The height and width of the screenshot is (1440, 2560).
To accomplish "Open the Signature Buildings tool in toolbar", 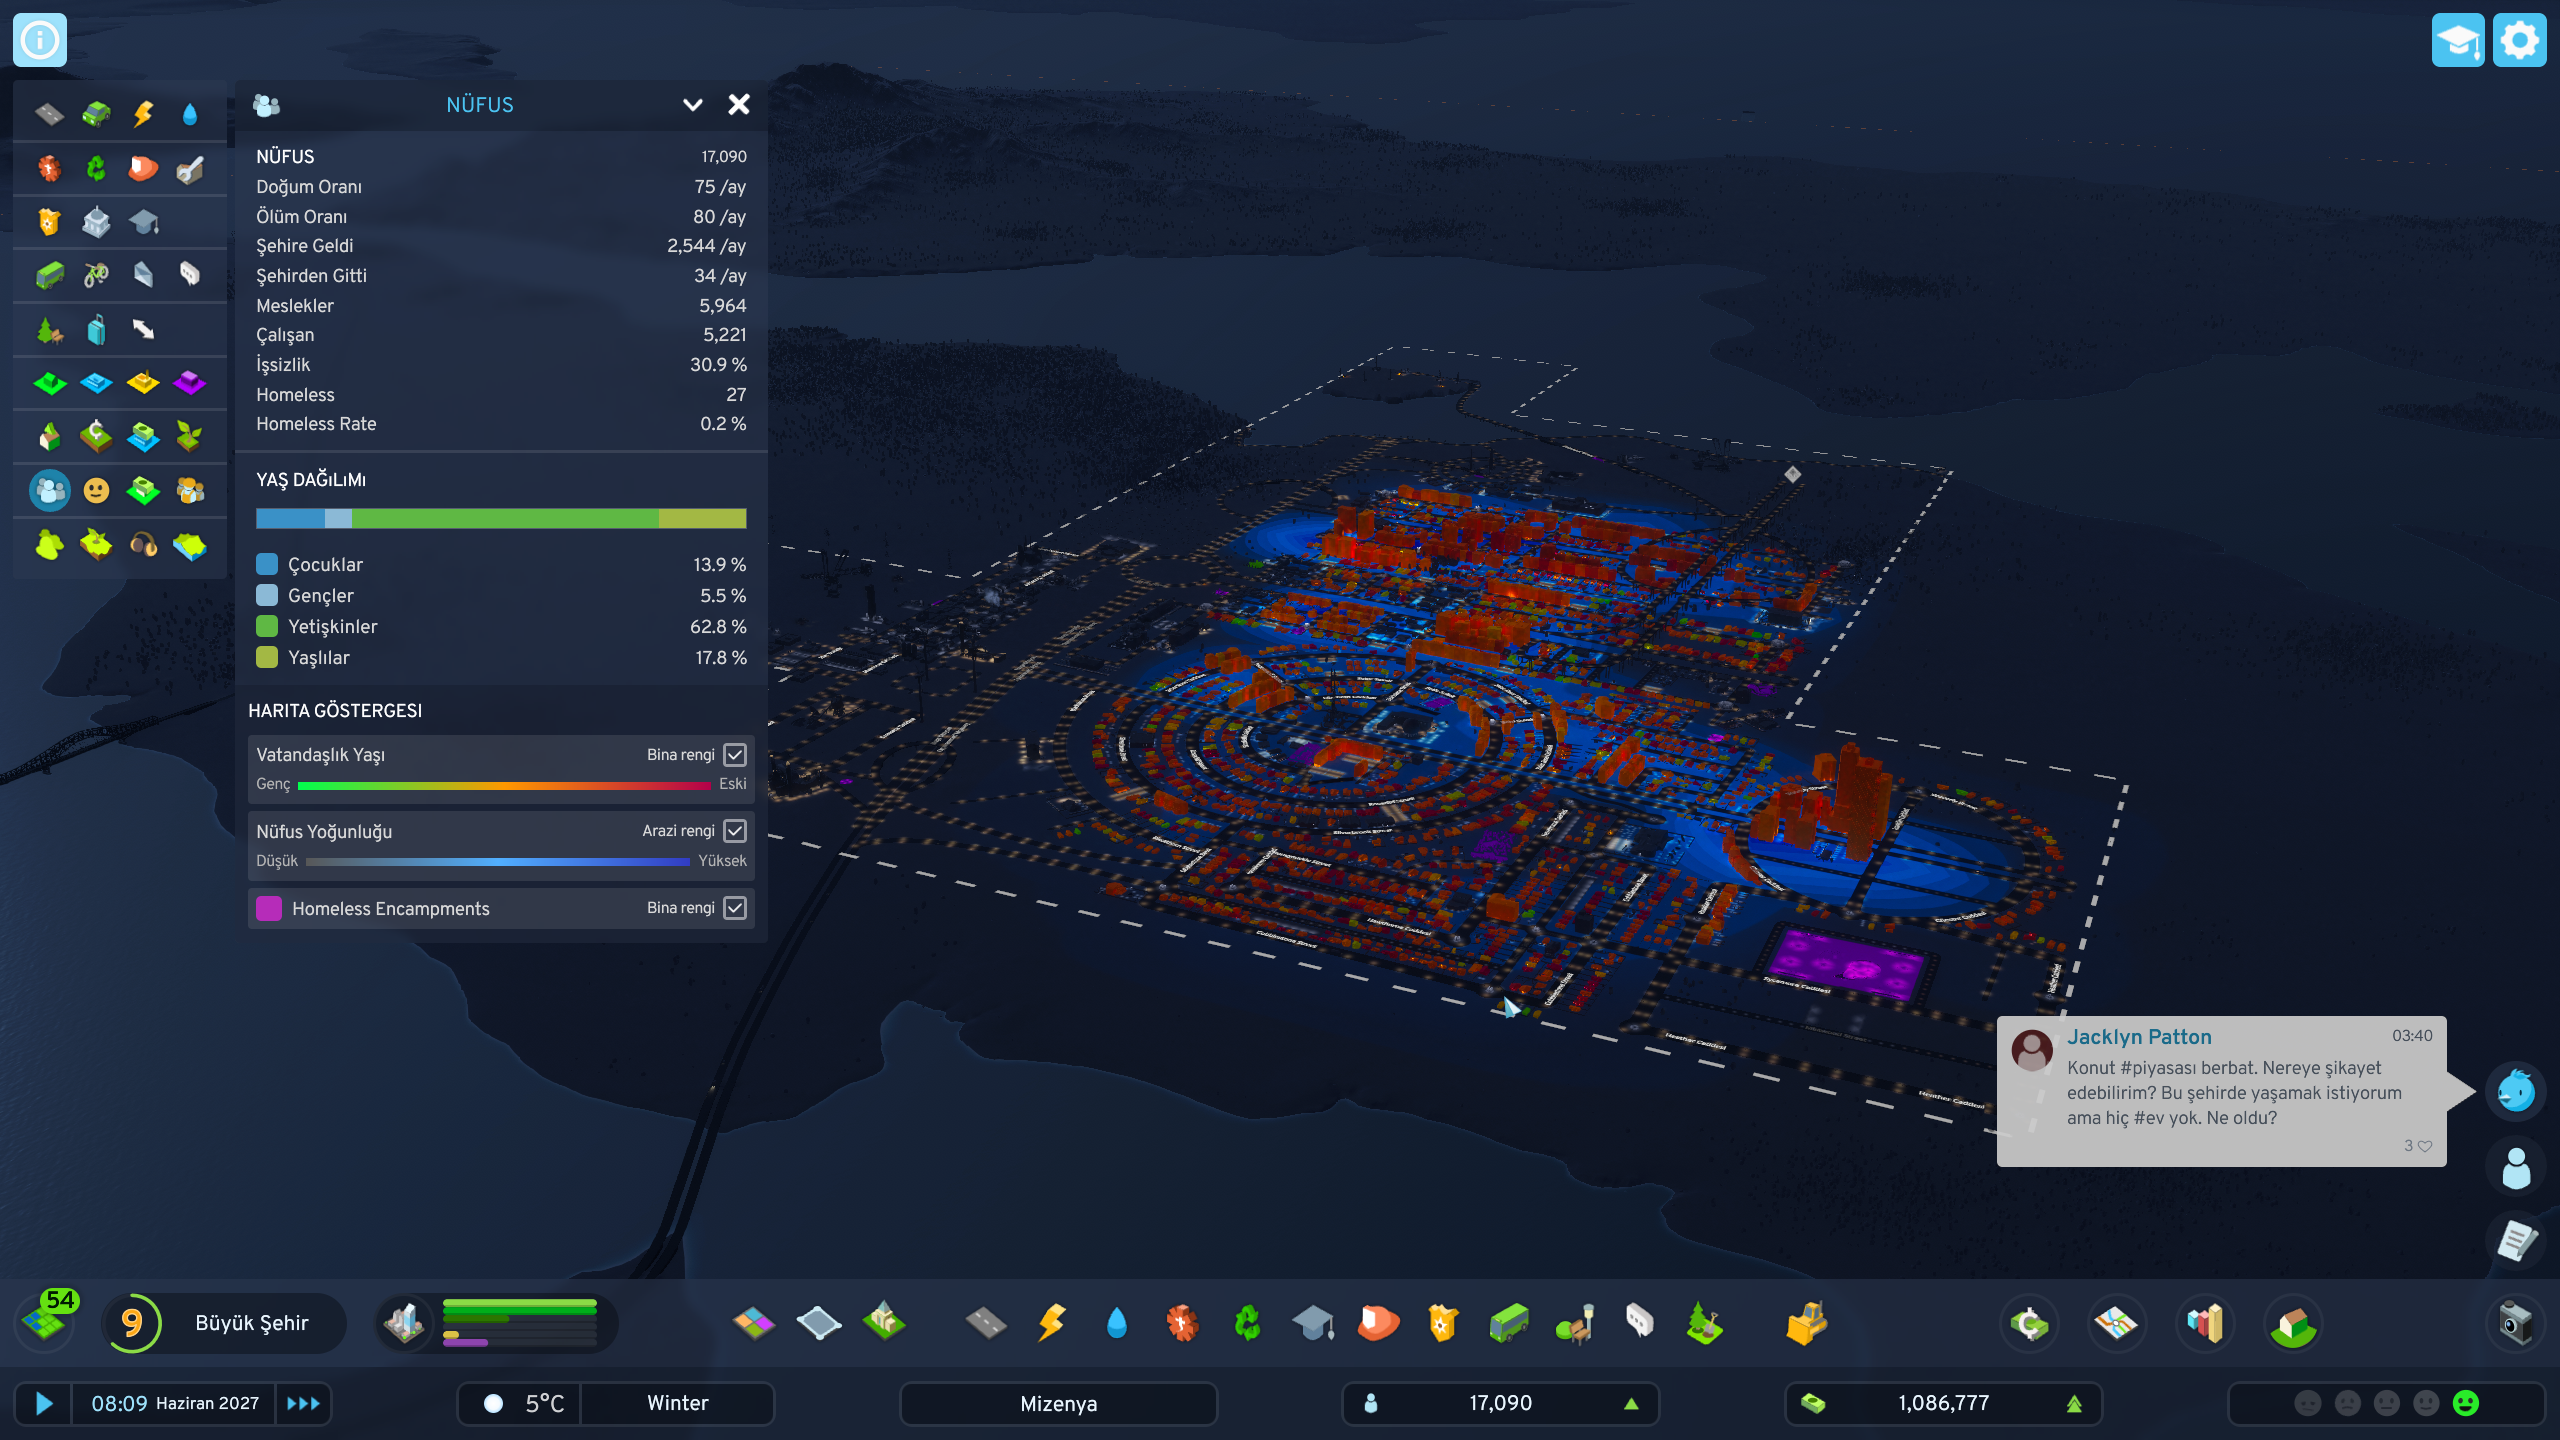I will [x=885, y=1323].
